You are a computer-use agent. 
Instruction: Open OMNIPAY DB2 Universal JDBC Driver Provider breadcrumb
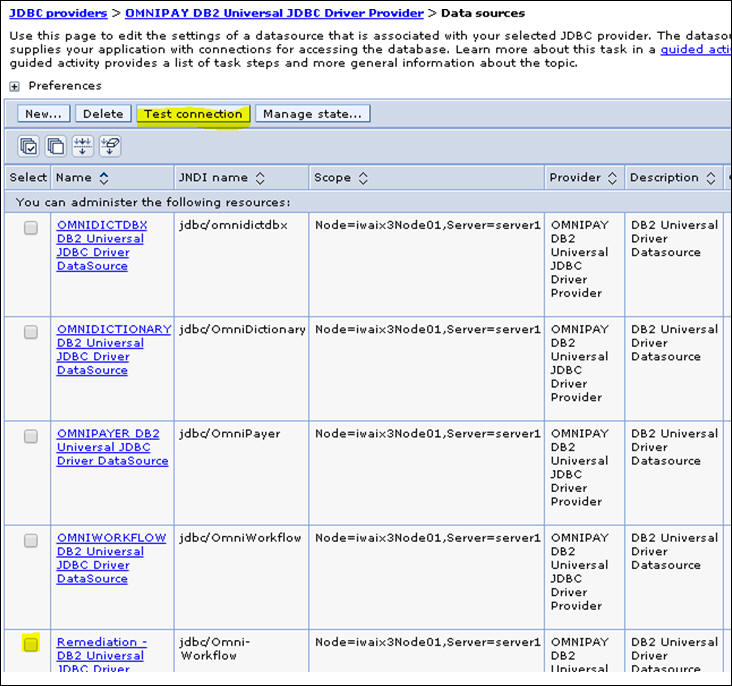274,13
